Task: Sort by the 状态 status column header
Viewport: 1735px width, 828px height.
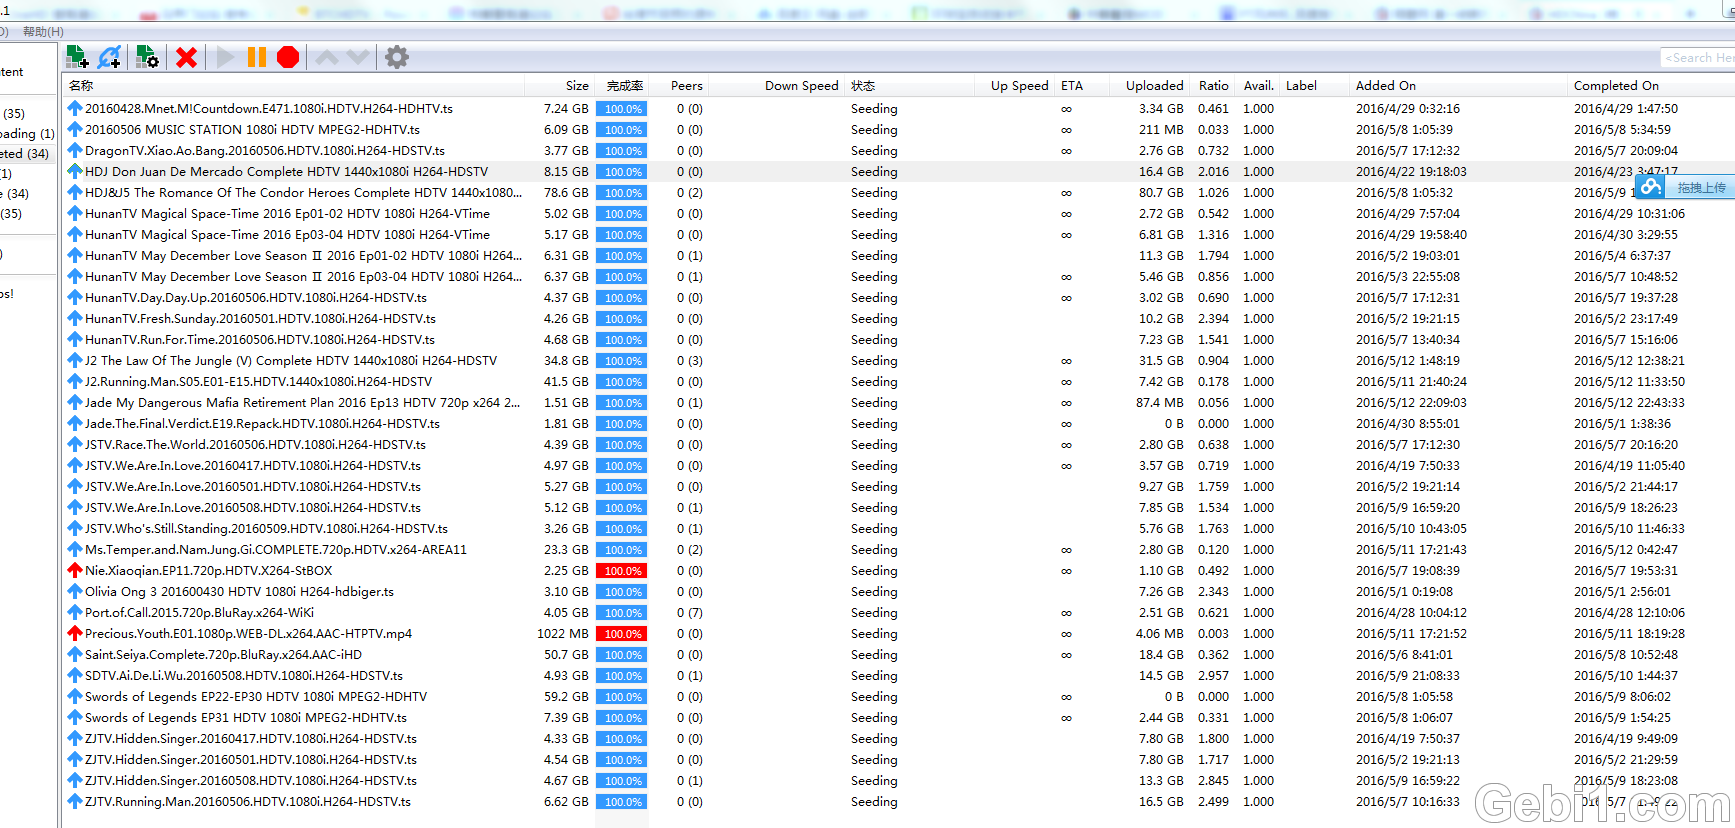Action: pyautogui.click(x=910, y=86)
